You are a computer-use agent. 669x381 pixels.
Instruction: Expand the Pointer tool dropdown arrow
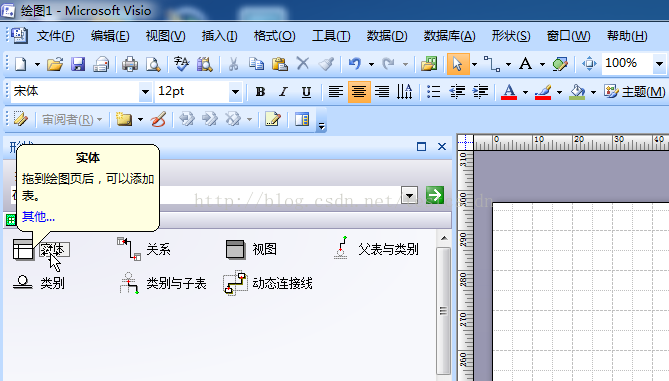(474, 64)
